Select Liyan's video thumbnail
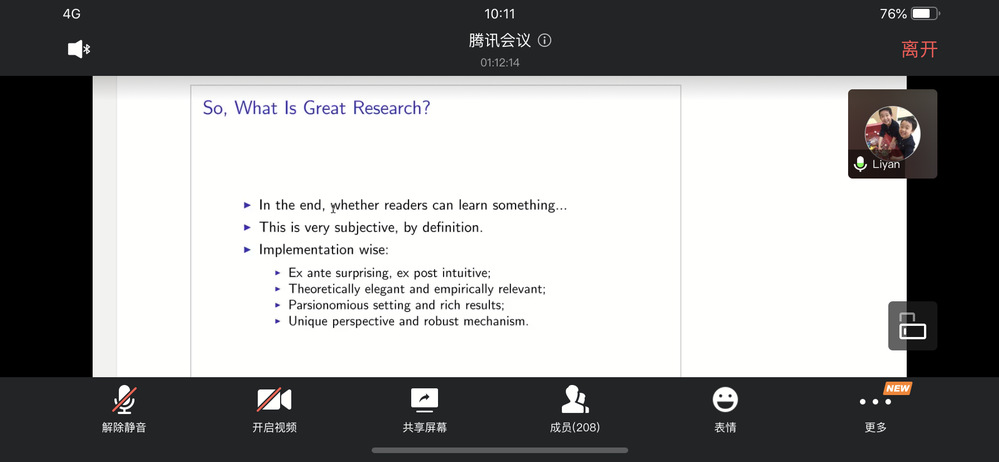Viewport: 999px width, 462px height. 892,132
